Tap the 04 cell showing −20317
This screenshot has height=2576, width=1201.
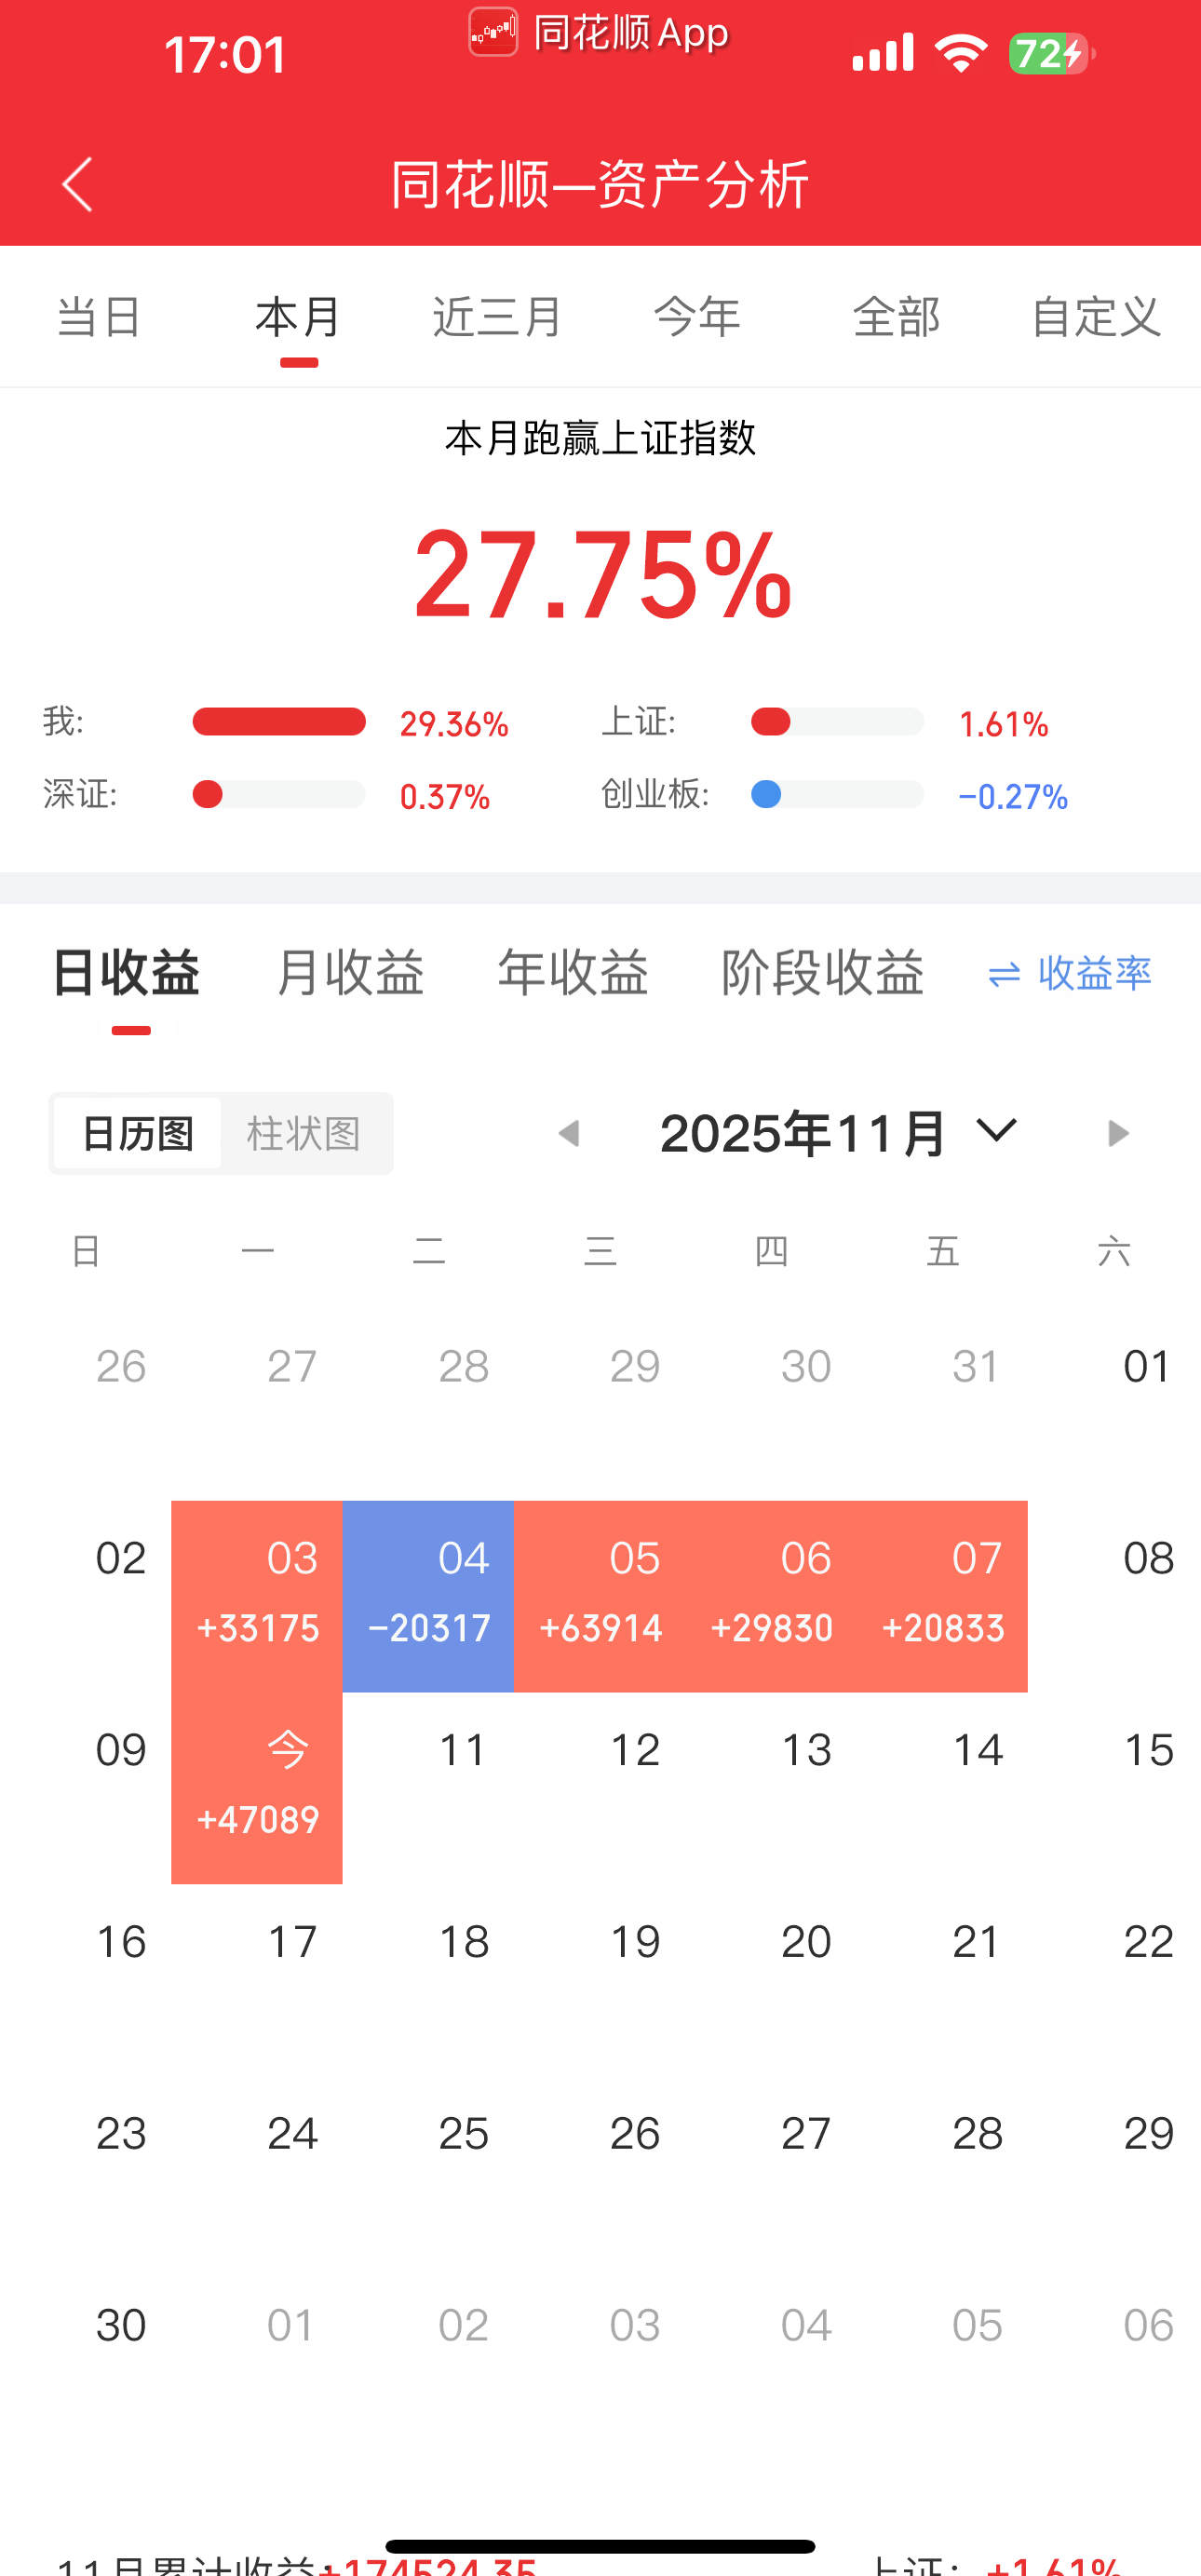click(428, 1596)
